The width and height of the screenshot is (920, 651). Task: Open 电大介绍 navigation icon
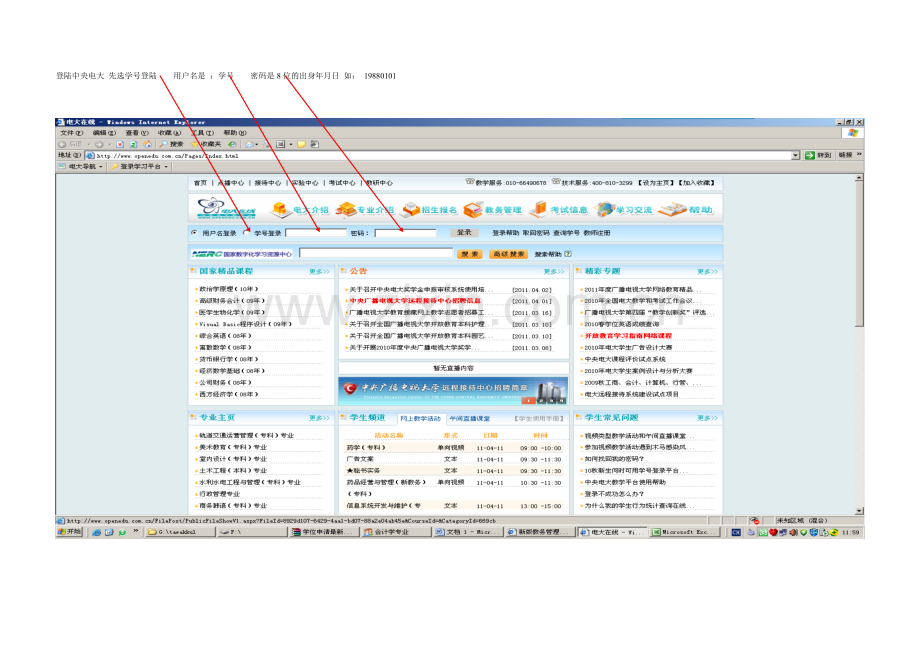click(300, 209)
